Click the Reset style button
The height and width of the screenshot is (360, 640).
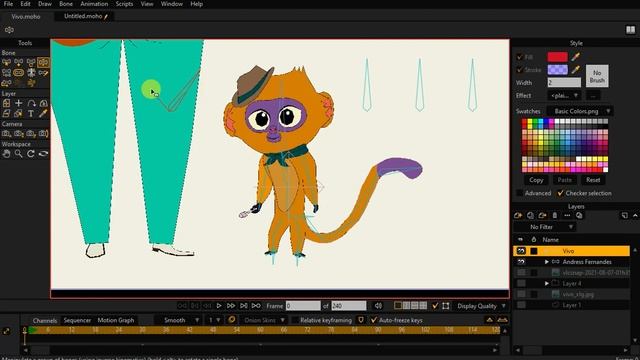coord(593,180)
